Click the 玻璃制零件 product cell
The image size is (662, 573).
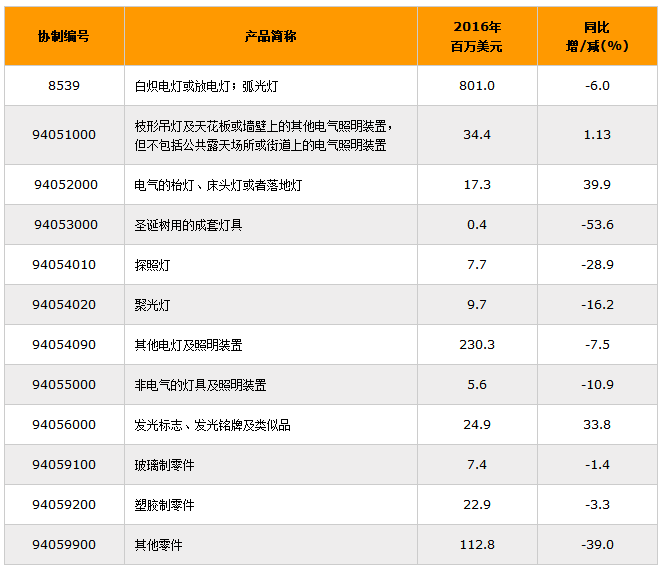tap(164, 465)
